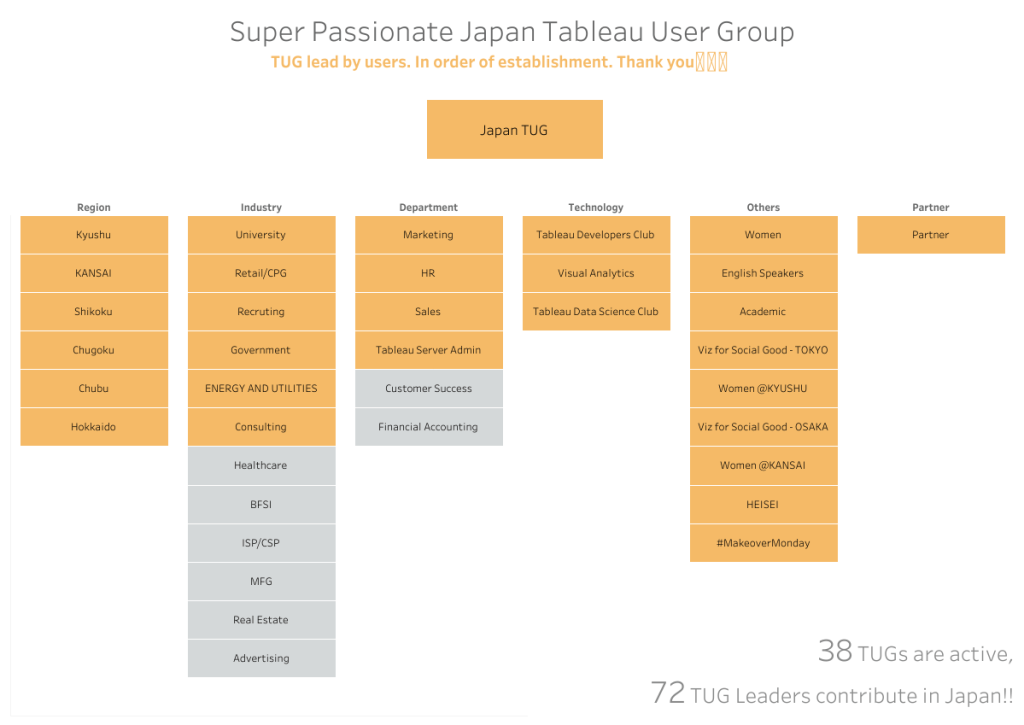Select the gray Real Estate tile
The width and height of the screenshot is (1024, 725).
click(x=261, y=620)
